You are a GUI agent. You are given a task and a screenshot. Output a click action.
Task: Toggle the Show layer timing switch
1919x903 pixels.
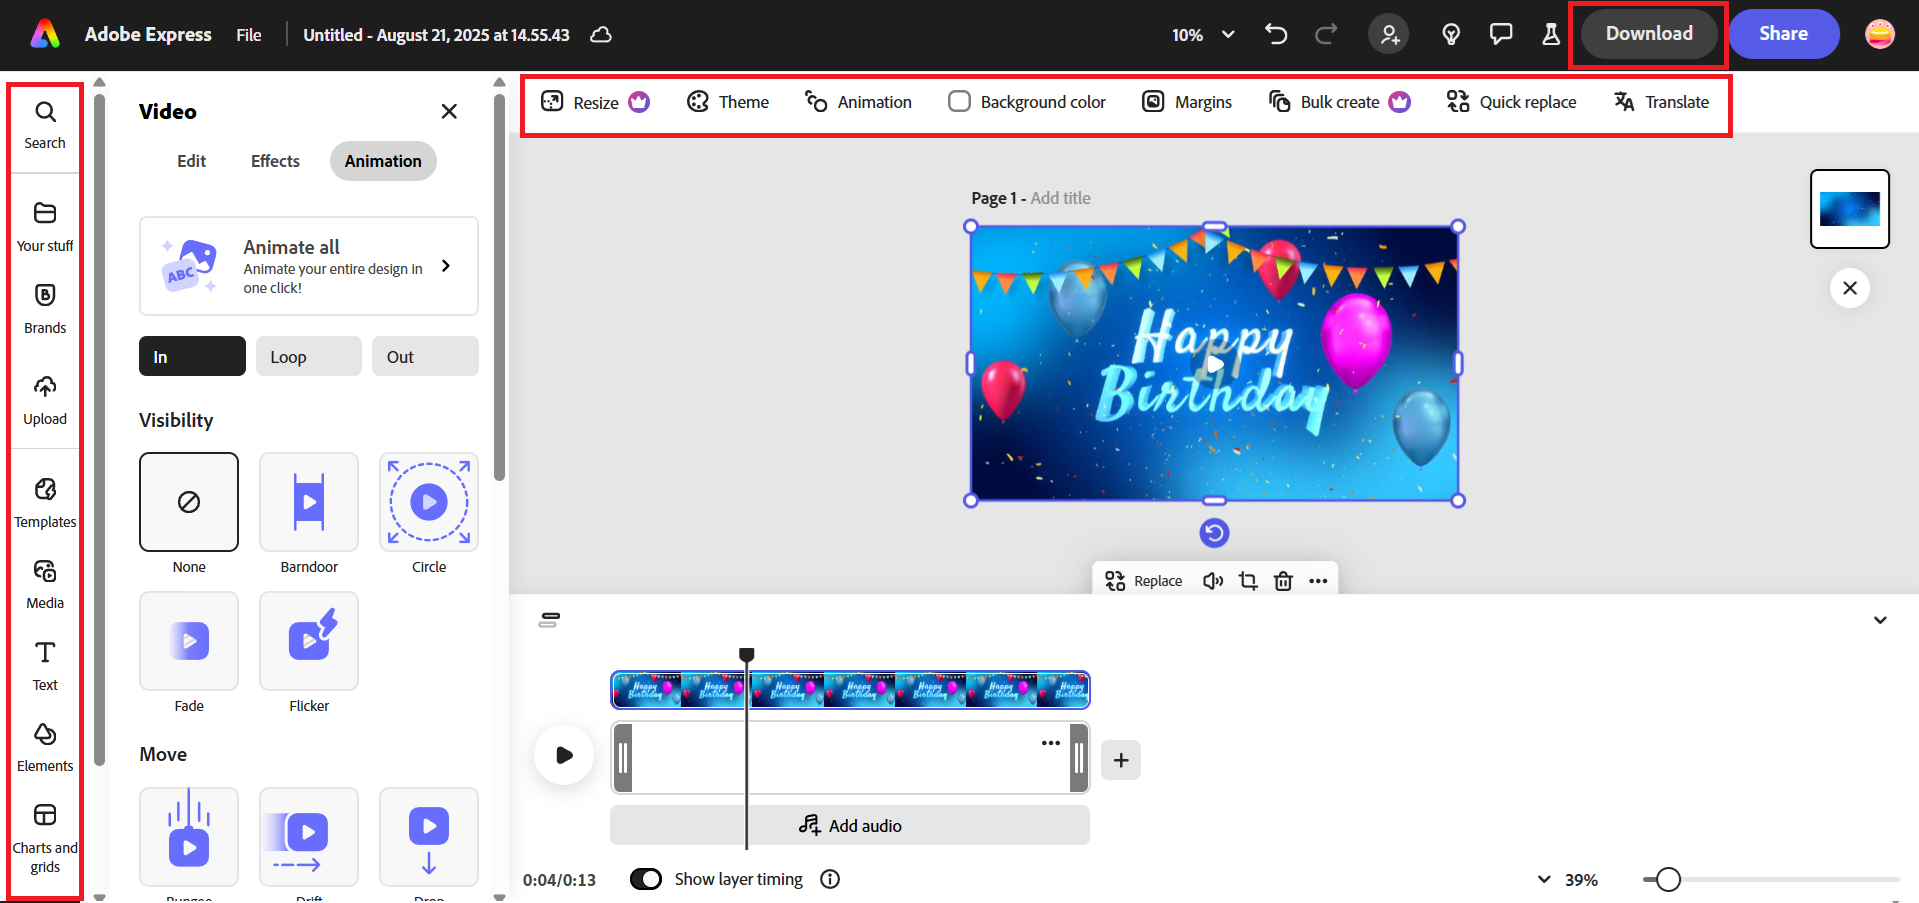646,879
